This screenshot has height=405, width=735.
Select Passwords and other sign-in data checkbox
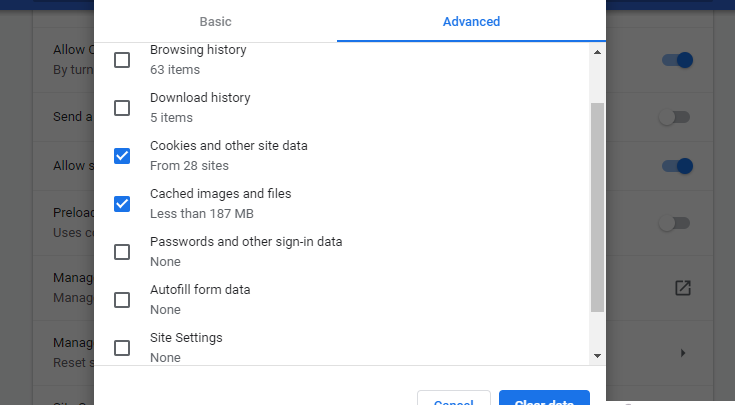pos(122,252)
